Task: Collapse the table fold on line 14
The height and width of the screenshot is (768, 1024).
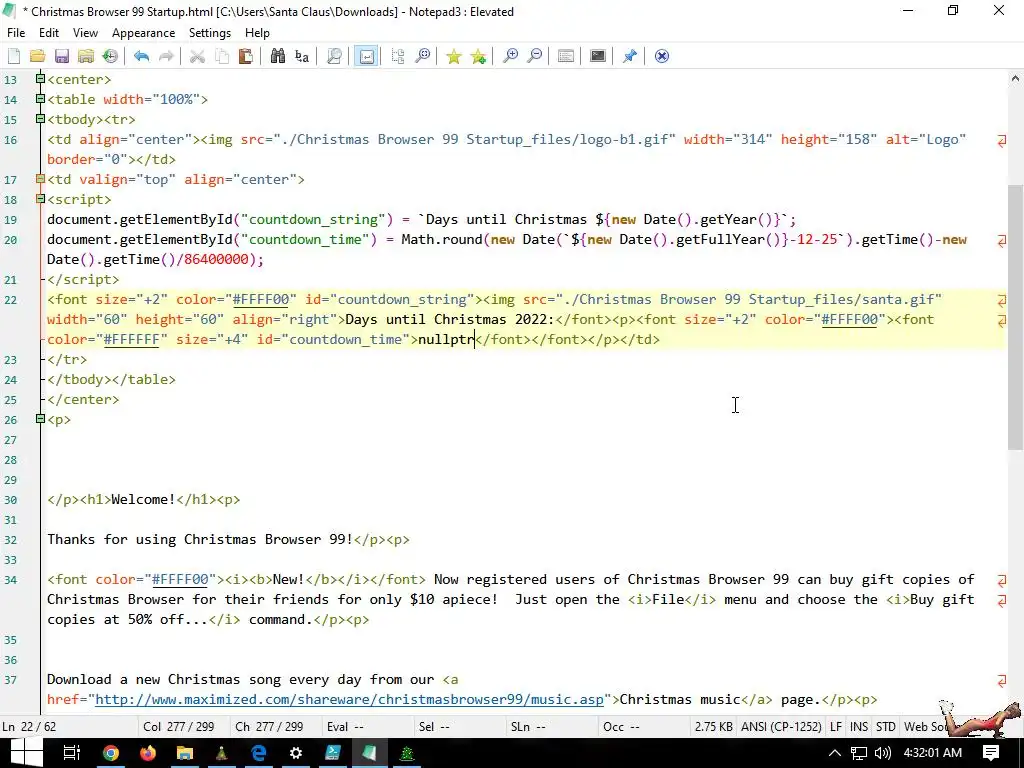Action: pyautogui.click(x=40, y=99)
